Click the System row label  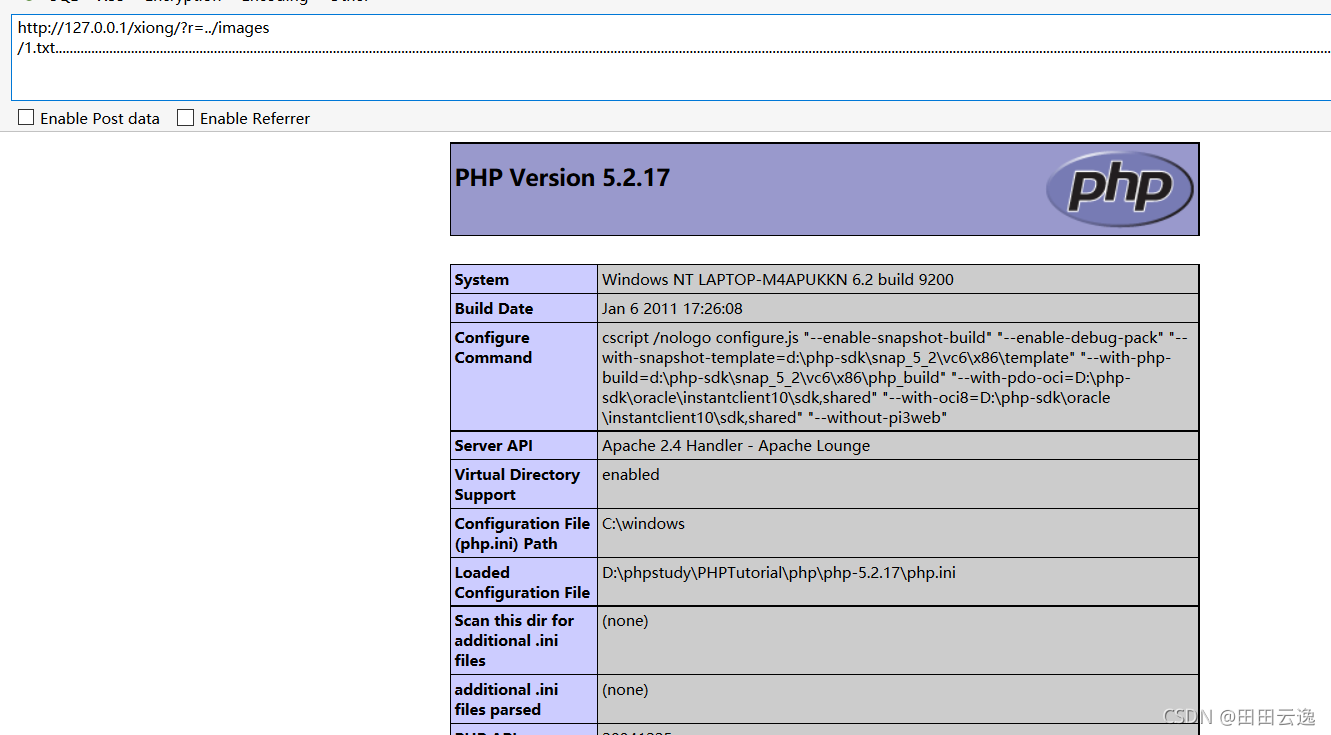coord(524,280)
